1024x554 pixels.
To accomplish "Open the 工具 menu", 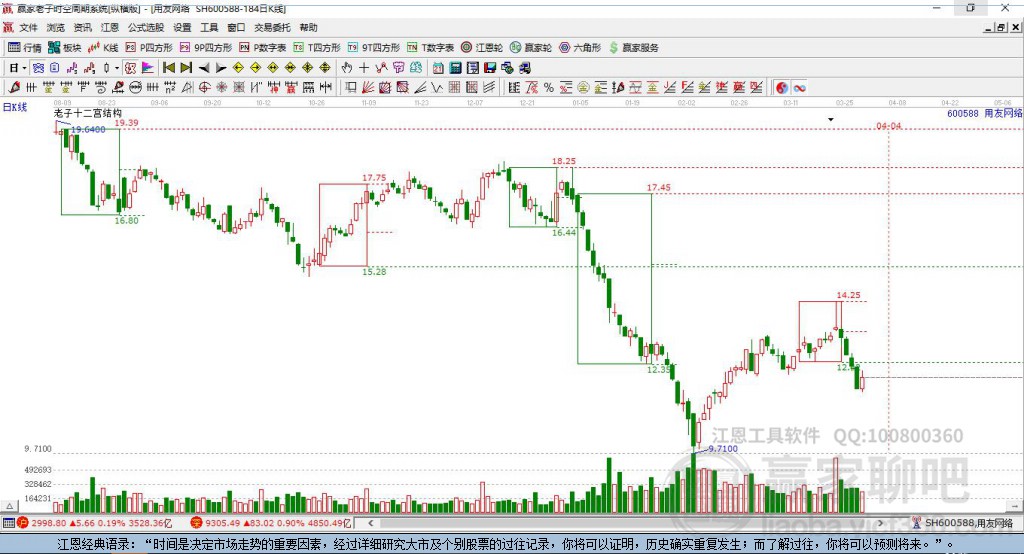I will pos(209,27).
